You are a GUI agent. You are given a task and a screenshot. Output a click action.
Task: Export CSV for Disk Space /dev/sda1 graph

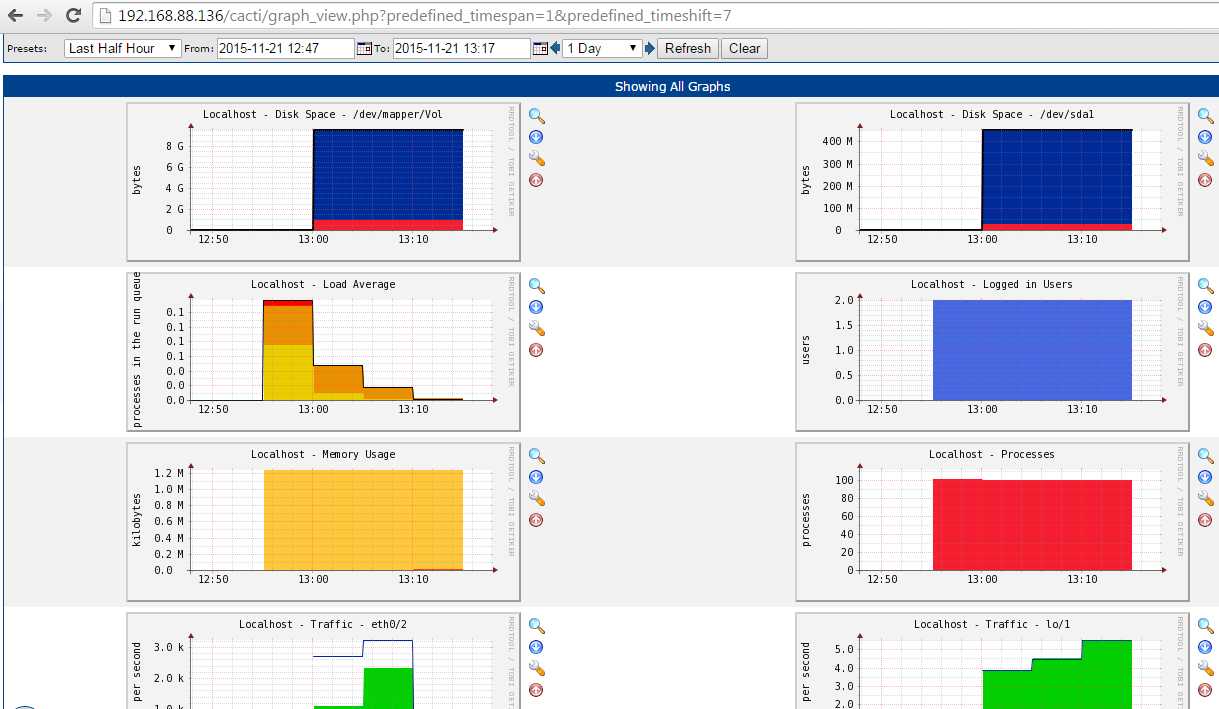pos(1205,137)
